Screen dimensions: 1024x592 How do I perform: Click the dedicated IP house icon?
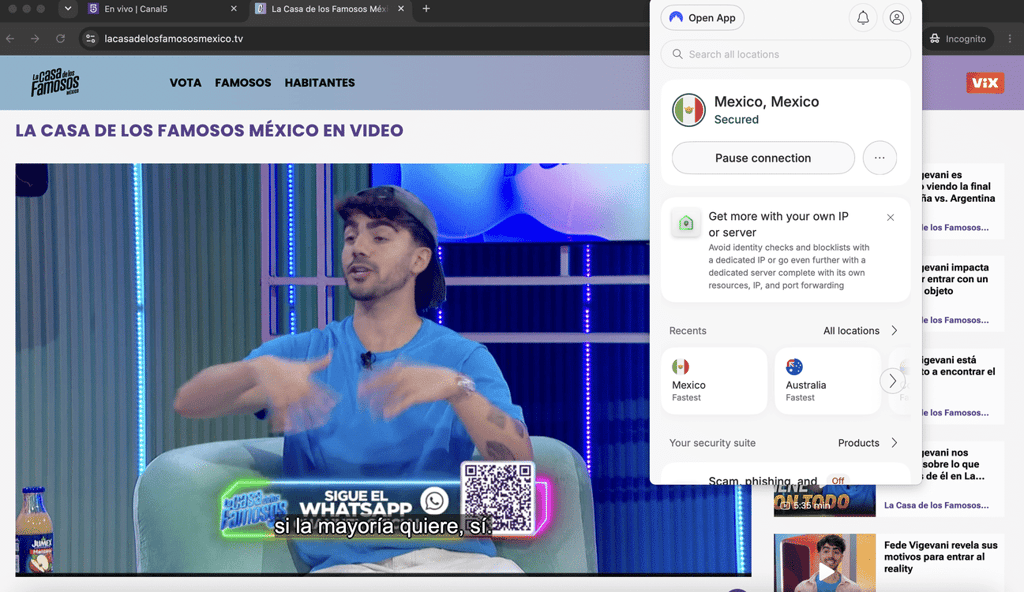point(686,223)
